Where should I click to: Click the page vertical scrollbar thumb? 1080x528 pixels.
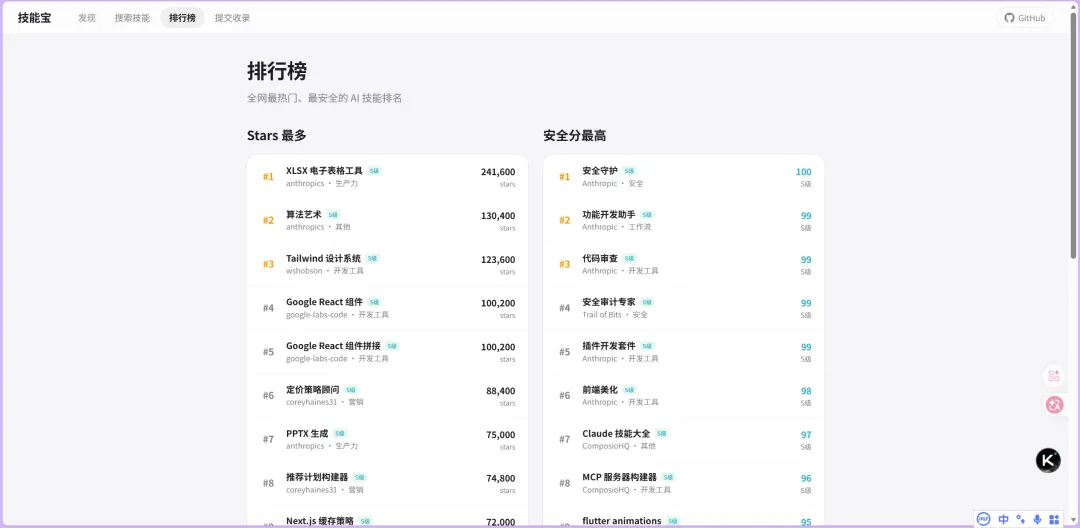click(1073, 136)
